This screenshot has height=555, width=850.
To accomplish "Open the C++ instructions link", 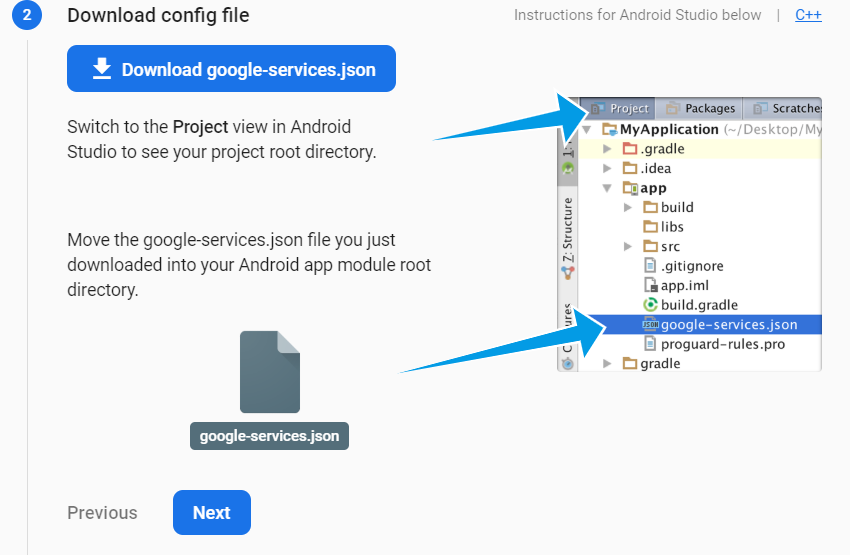I will click(x=808, y=15).
